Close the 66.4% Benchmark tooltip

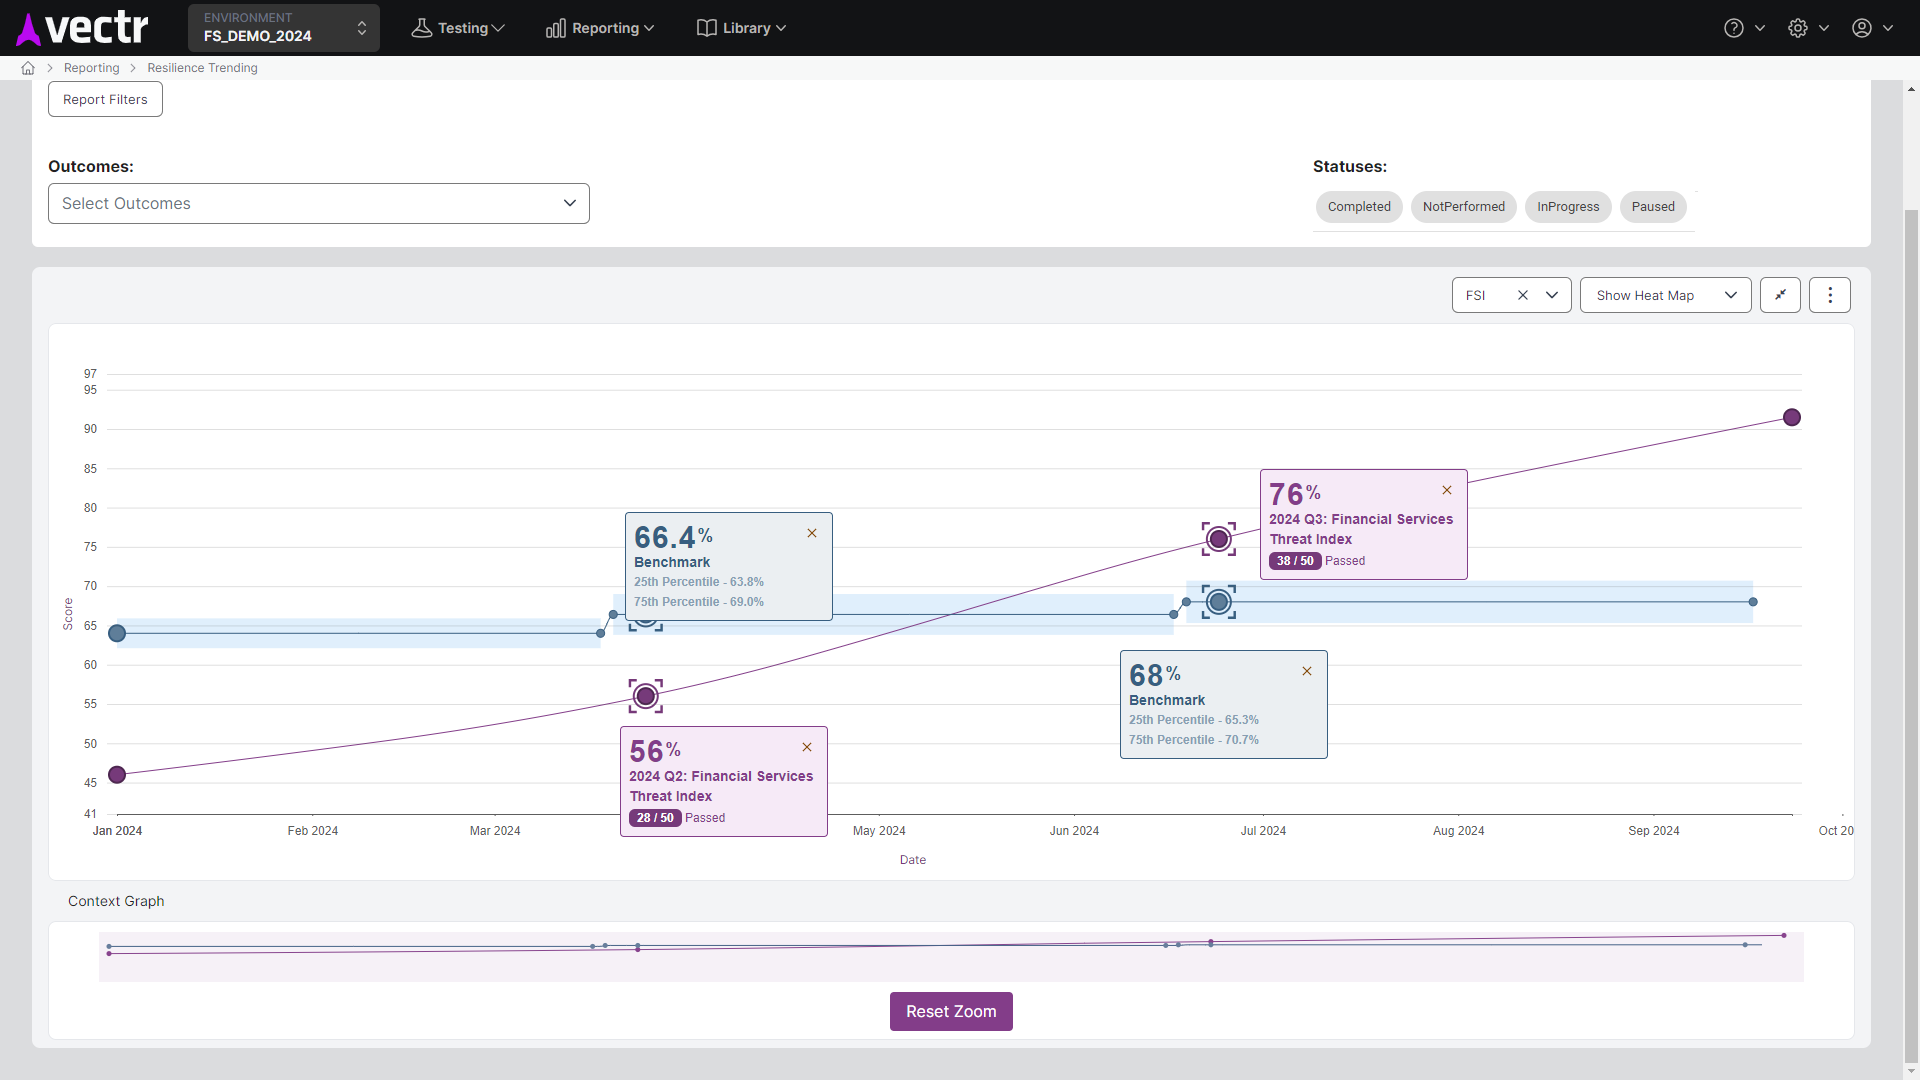tap(812, 533)
